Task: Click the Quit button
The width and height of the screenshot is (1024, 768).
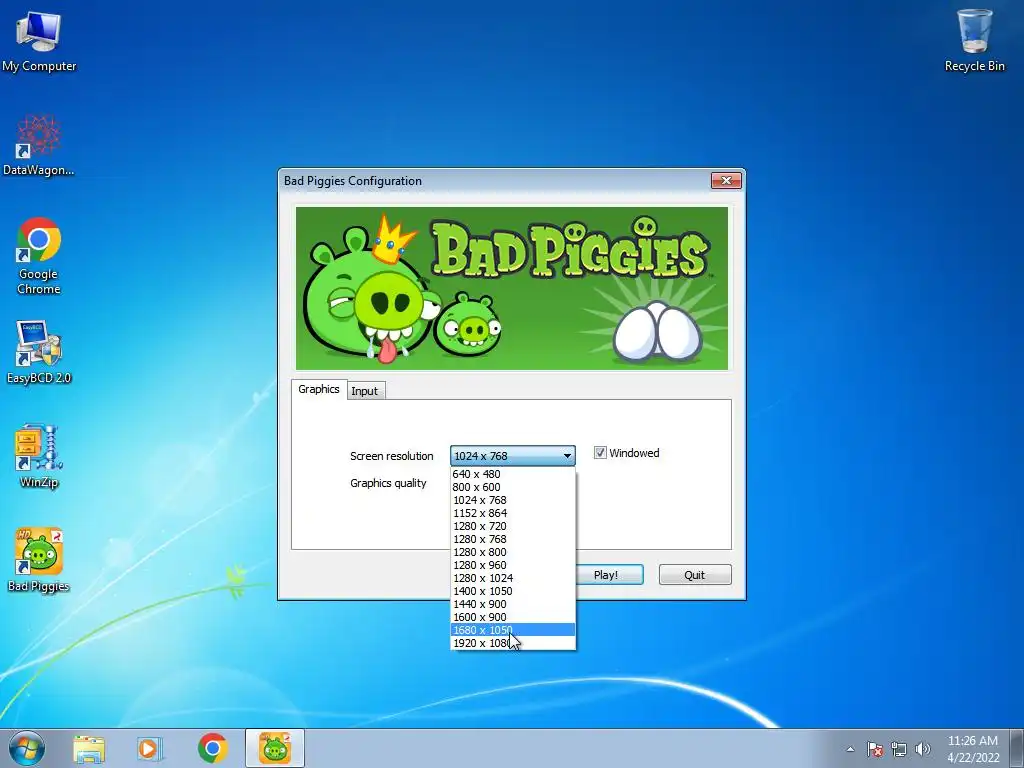Action: click(695, 575)
